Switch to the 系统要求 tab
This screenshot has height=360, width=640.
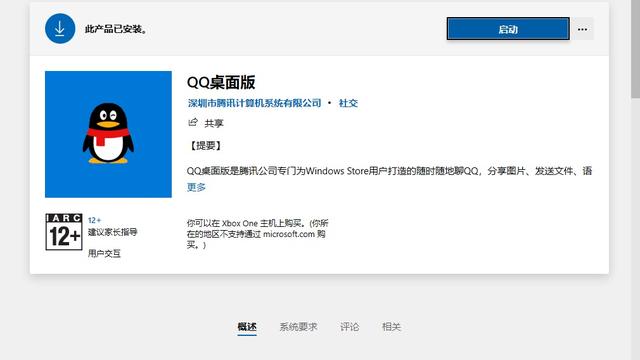298,327
